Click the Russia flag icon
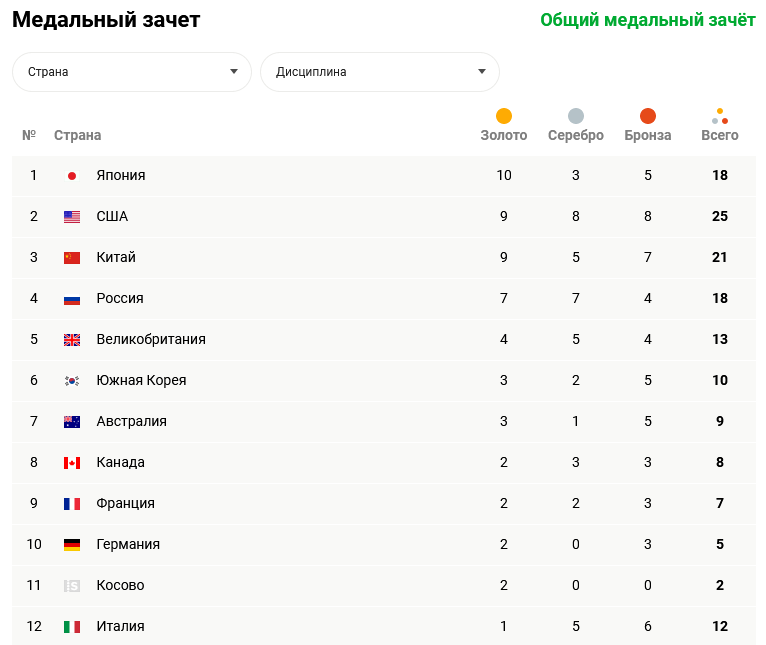The height and width of the screenshot is (645, 766). pos(72,299)
